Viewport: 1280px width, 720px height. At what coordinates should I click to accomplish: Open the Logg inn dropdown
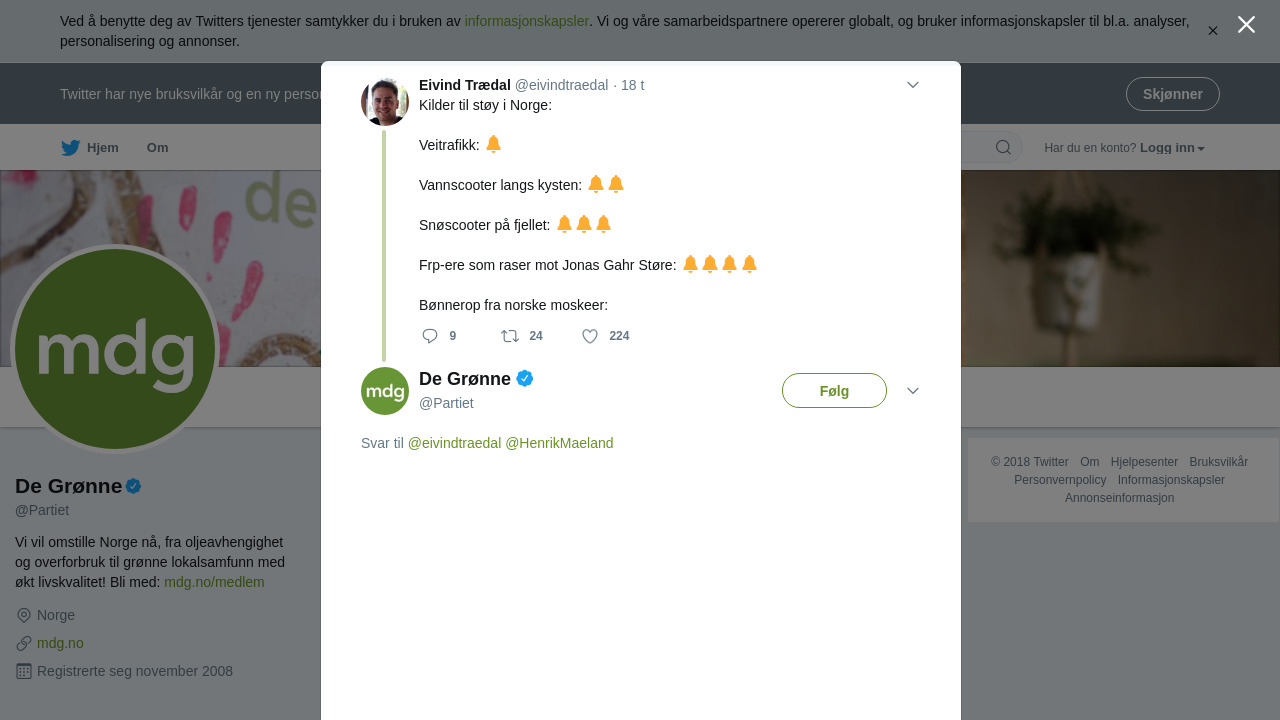[x=1172, y=148]
